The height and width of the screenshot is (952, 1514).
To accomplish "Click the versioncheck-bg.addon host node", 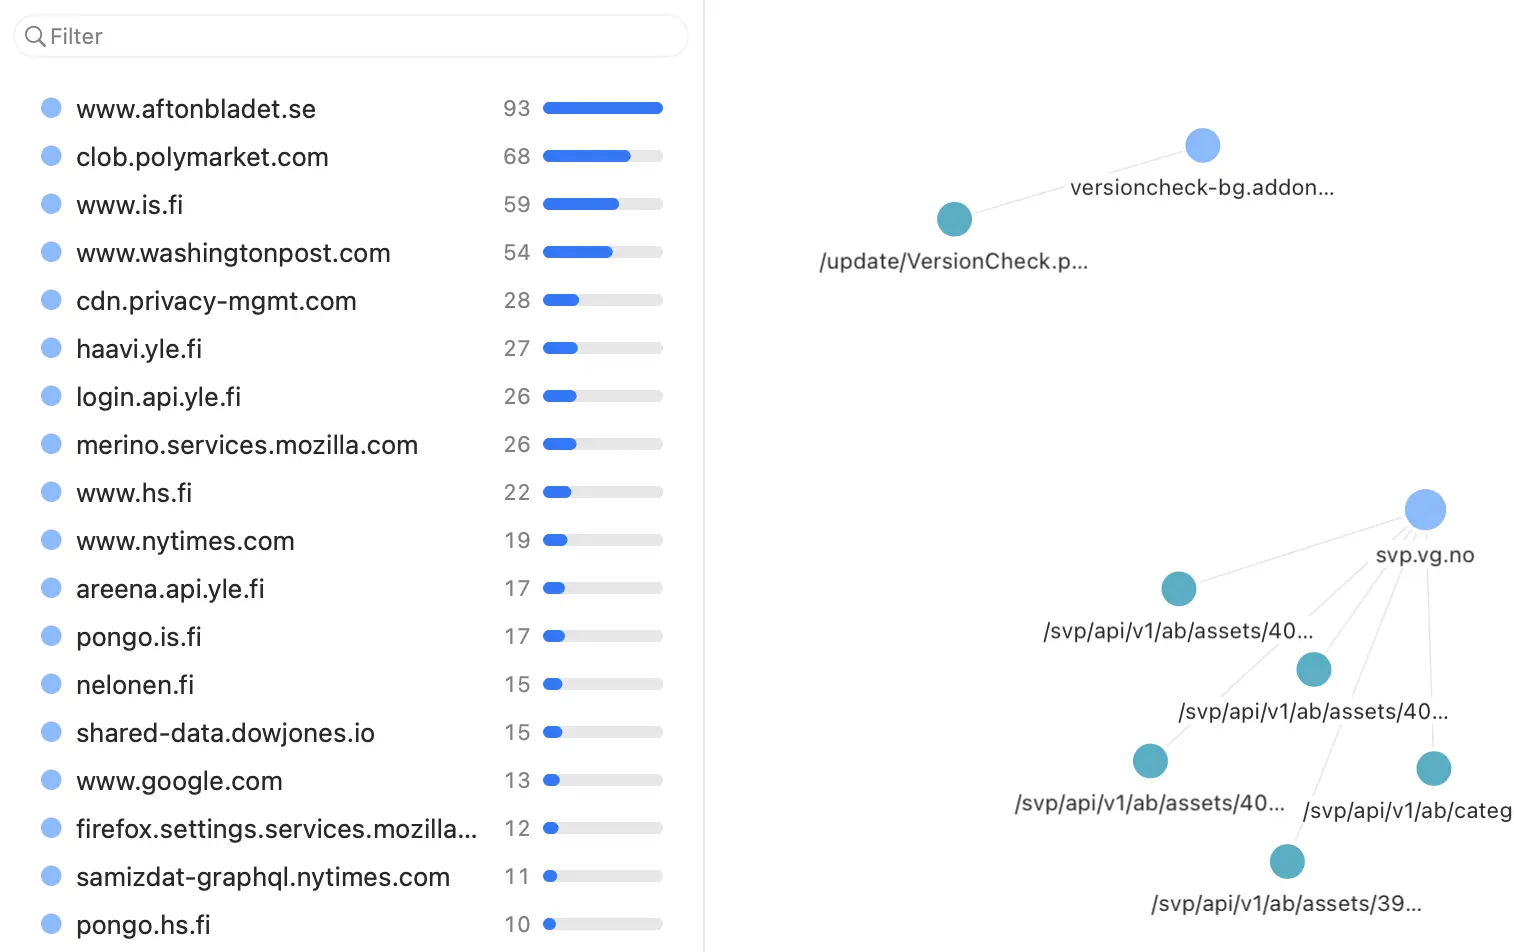I will pyautogui.click(x=1202, y=145).
